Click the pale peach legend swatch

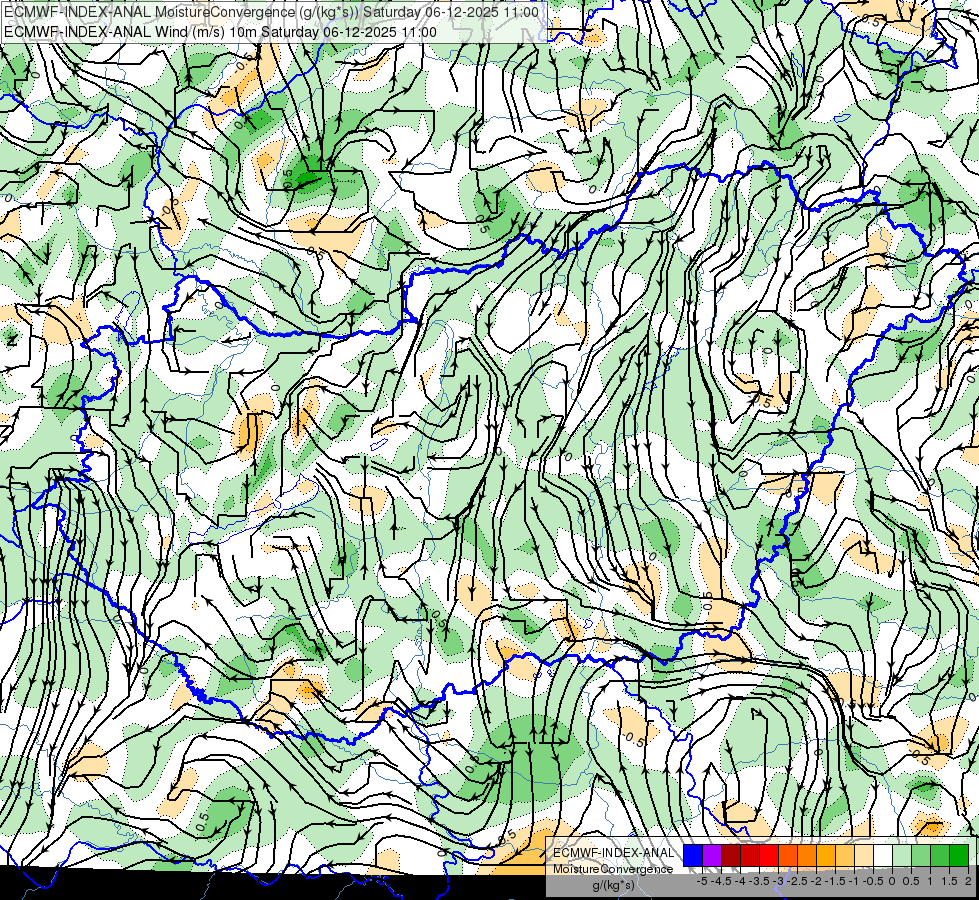[x=864, y=855]
